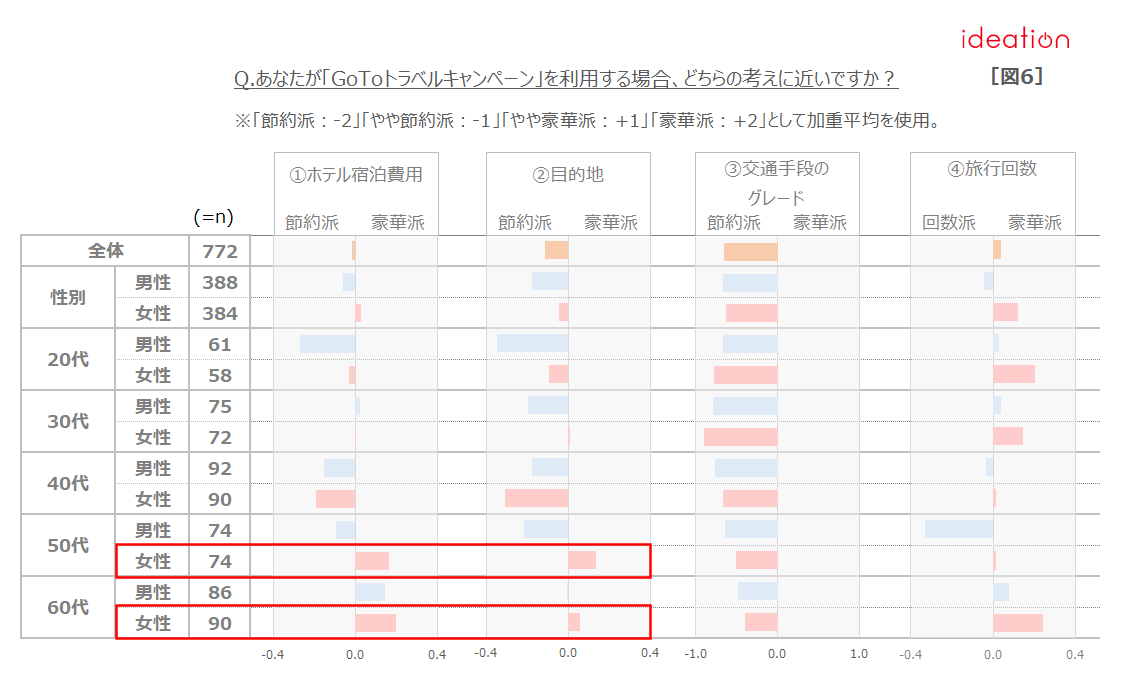This screenshot has width=1131, height=699.
Task: Click the (=n) column label
Action: [x=214, y=216]
